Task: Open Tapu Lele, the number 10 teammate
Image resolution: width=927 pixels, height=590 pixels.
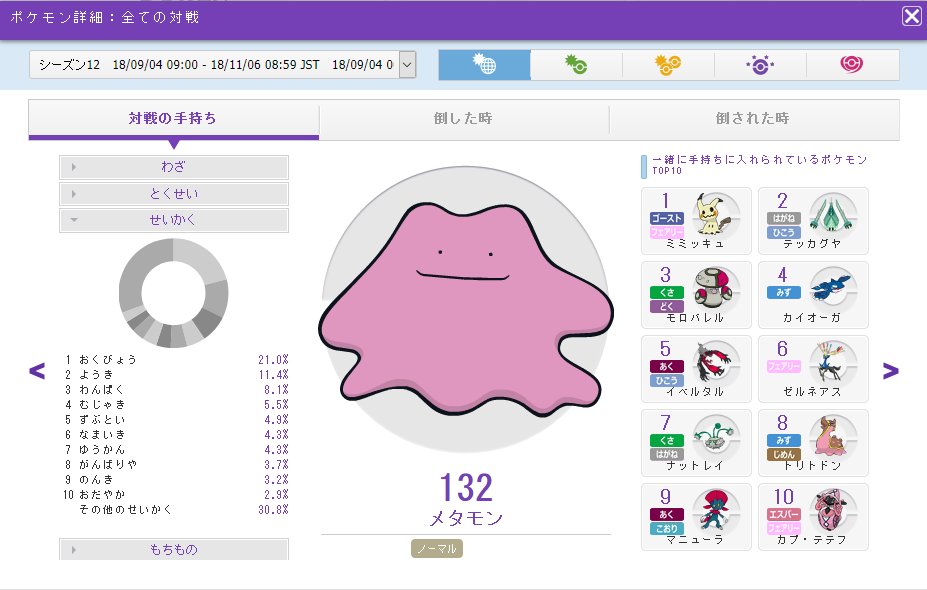Action: tap(814, 517)
